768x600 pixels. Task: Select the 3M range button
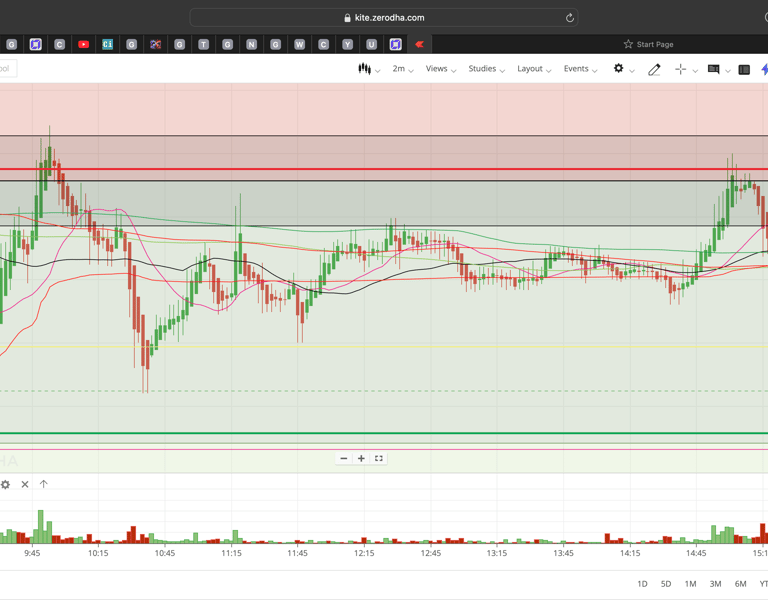pyautogui.click(x=715, y=584)
